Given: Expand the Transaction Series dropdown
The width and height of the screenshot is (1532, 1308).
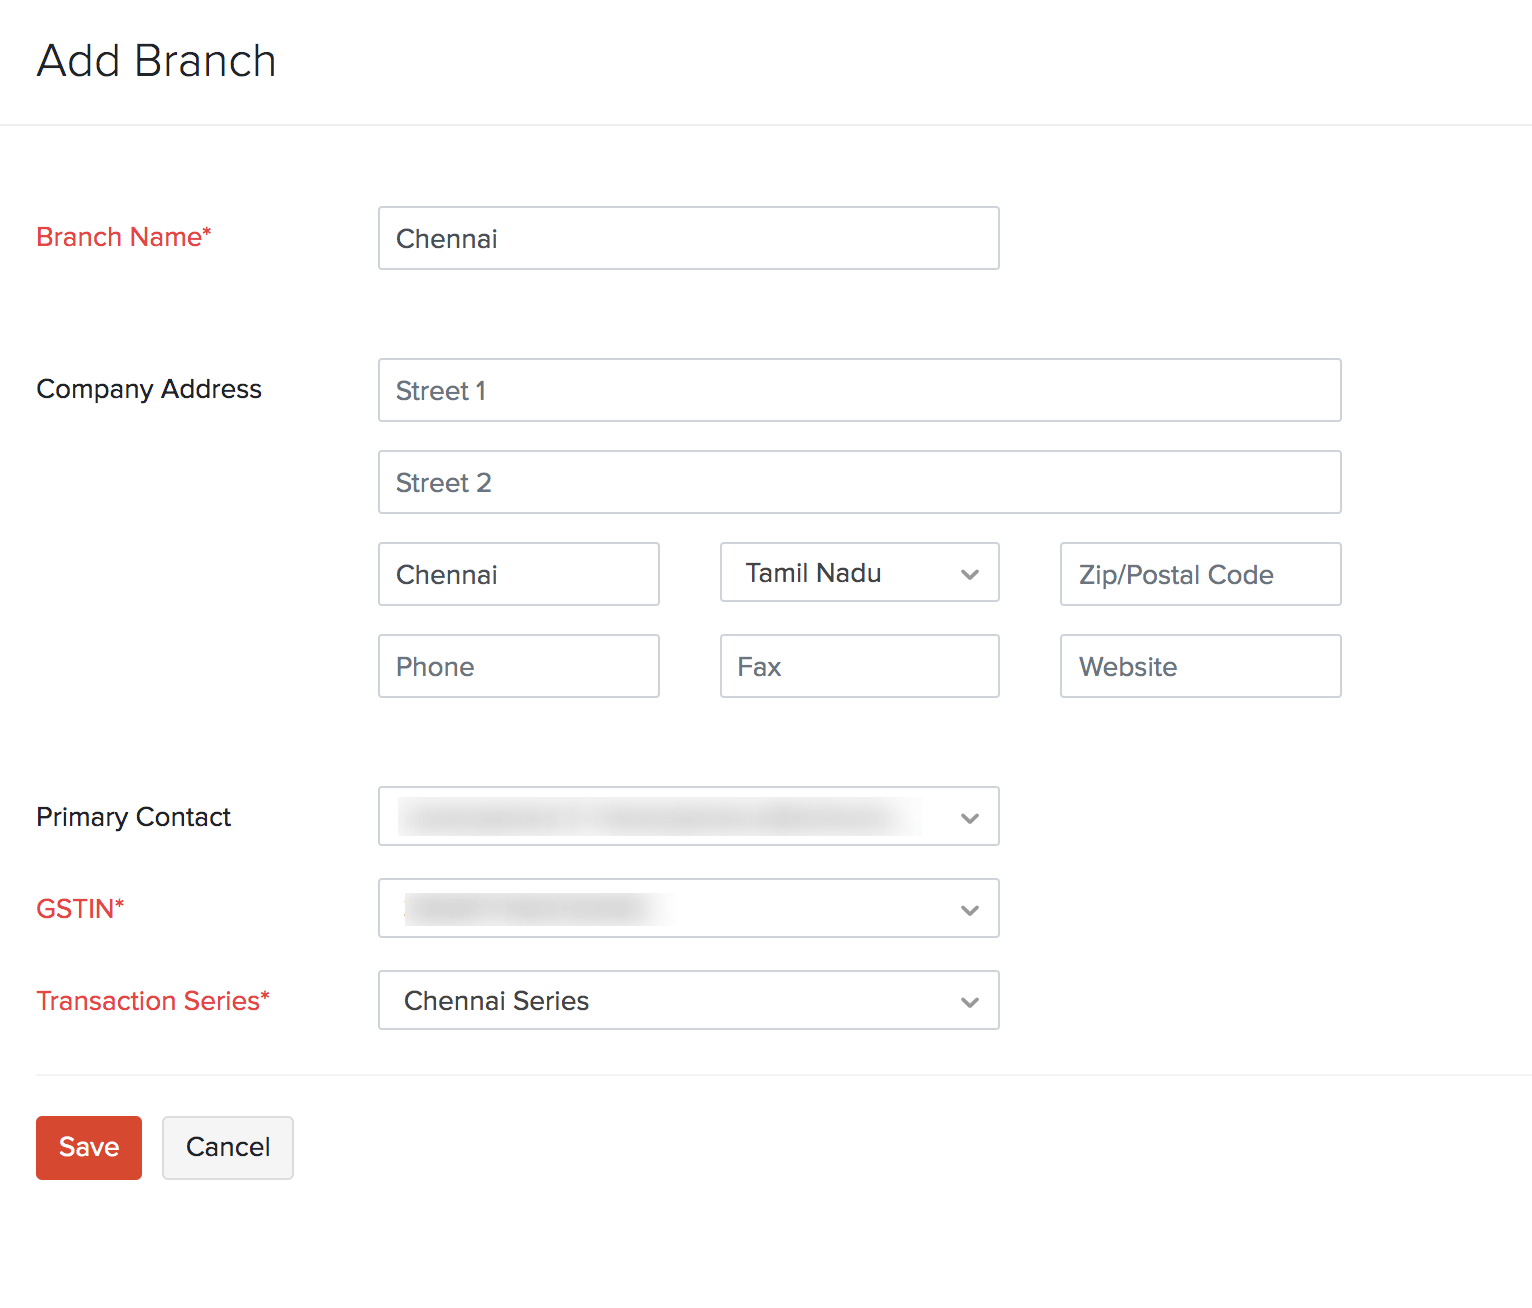Looking at the screenshot, I should point(688,1000).
